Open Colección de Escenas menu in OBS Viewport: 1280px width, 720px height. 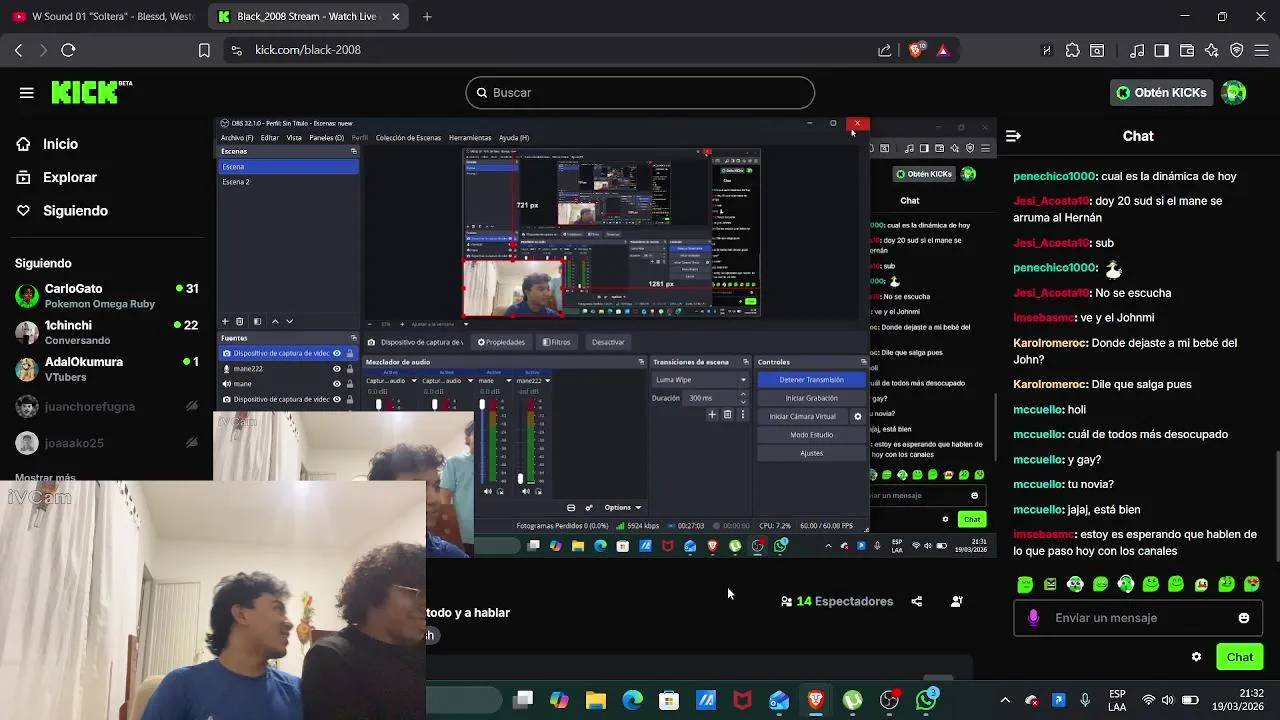click(408, 138)
